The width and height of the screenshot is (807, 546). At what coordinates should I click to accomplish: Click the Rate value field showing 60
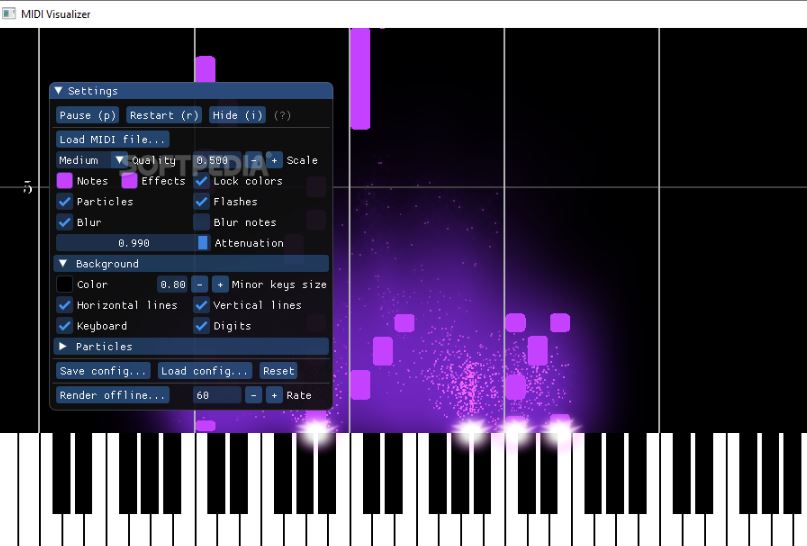[217, 395]
